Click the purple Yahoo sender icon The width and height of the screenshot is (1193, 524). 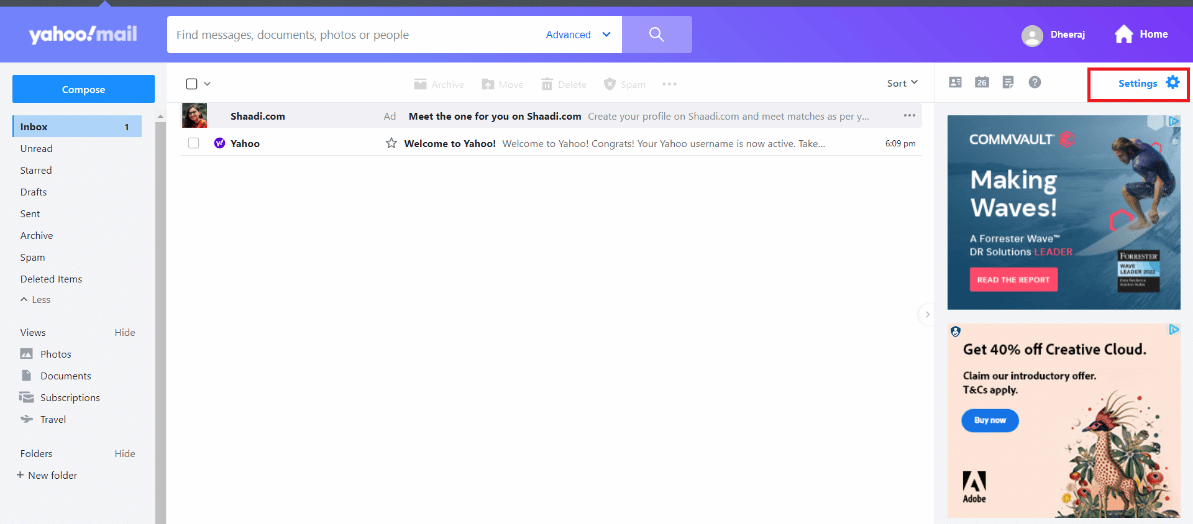click(220, 143)
